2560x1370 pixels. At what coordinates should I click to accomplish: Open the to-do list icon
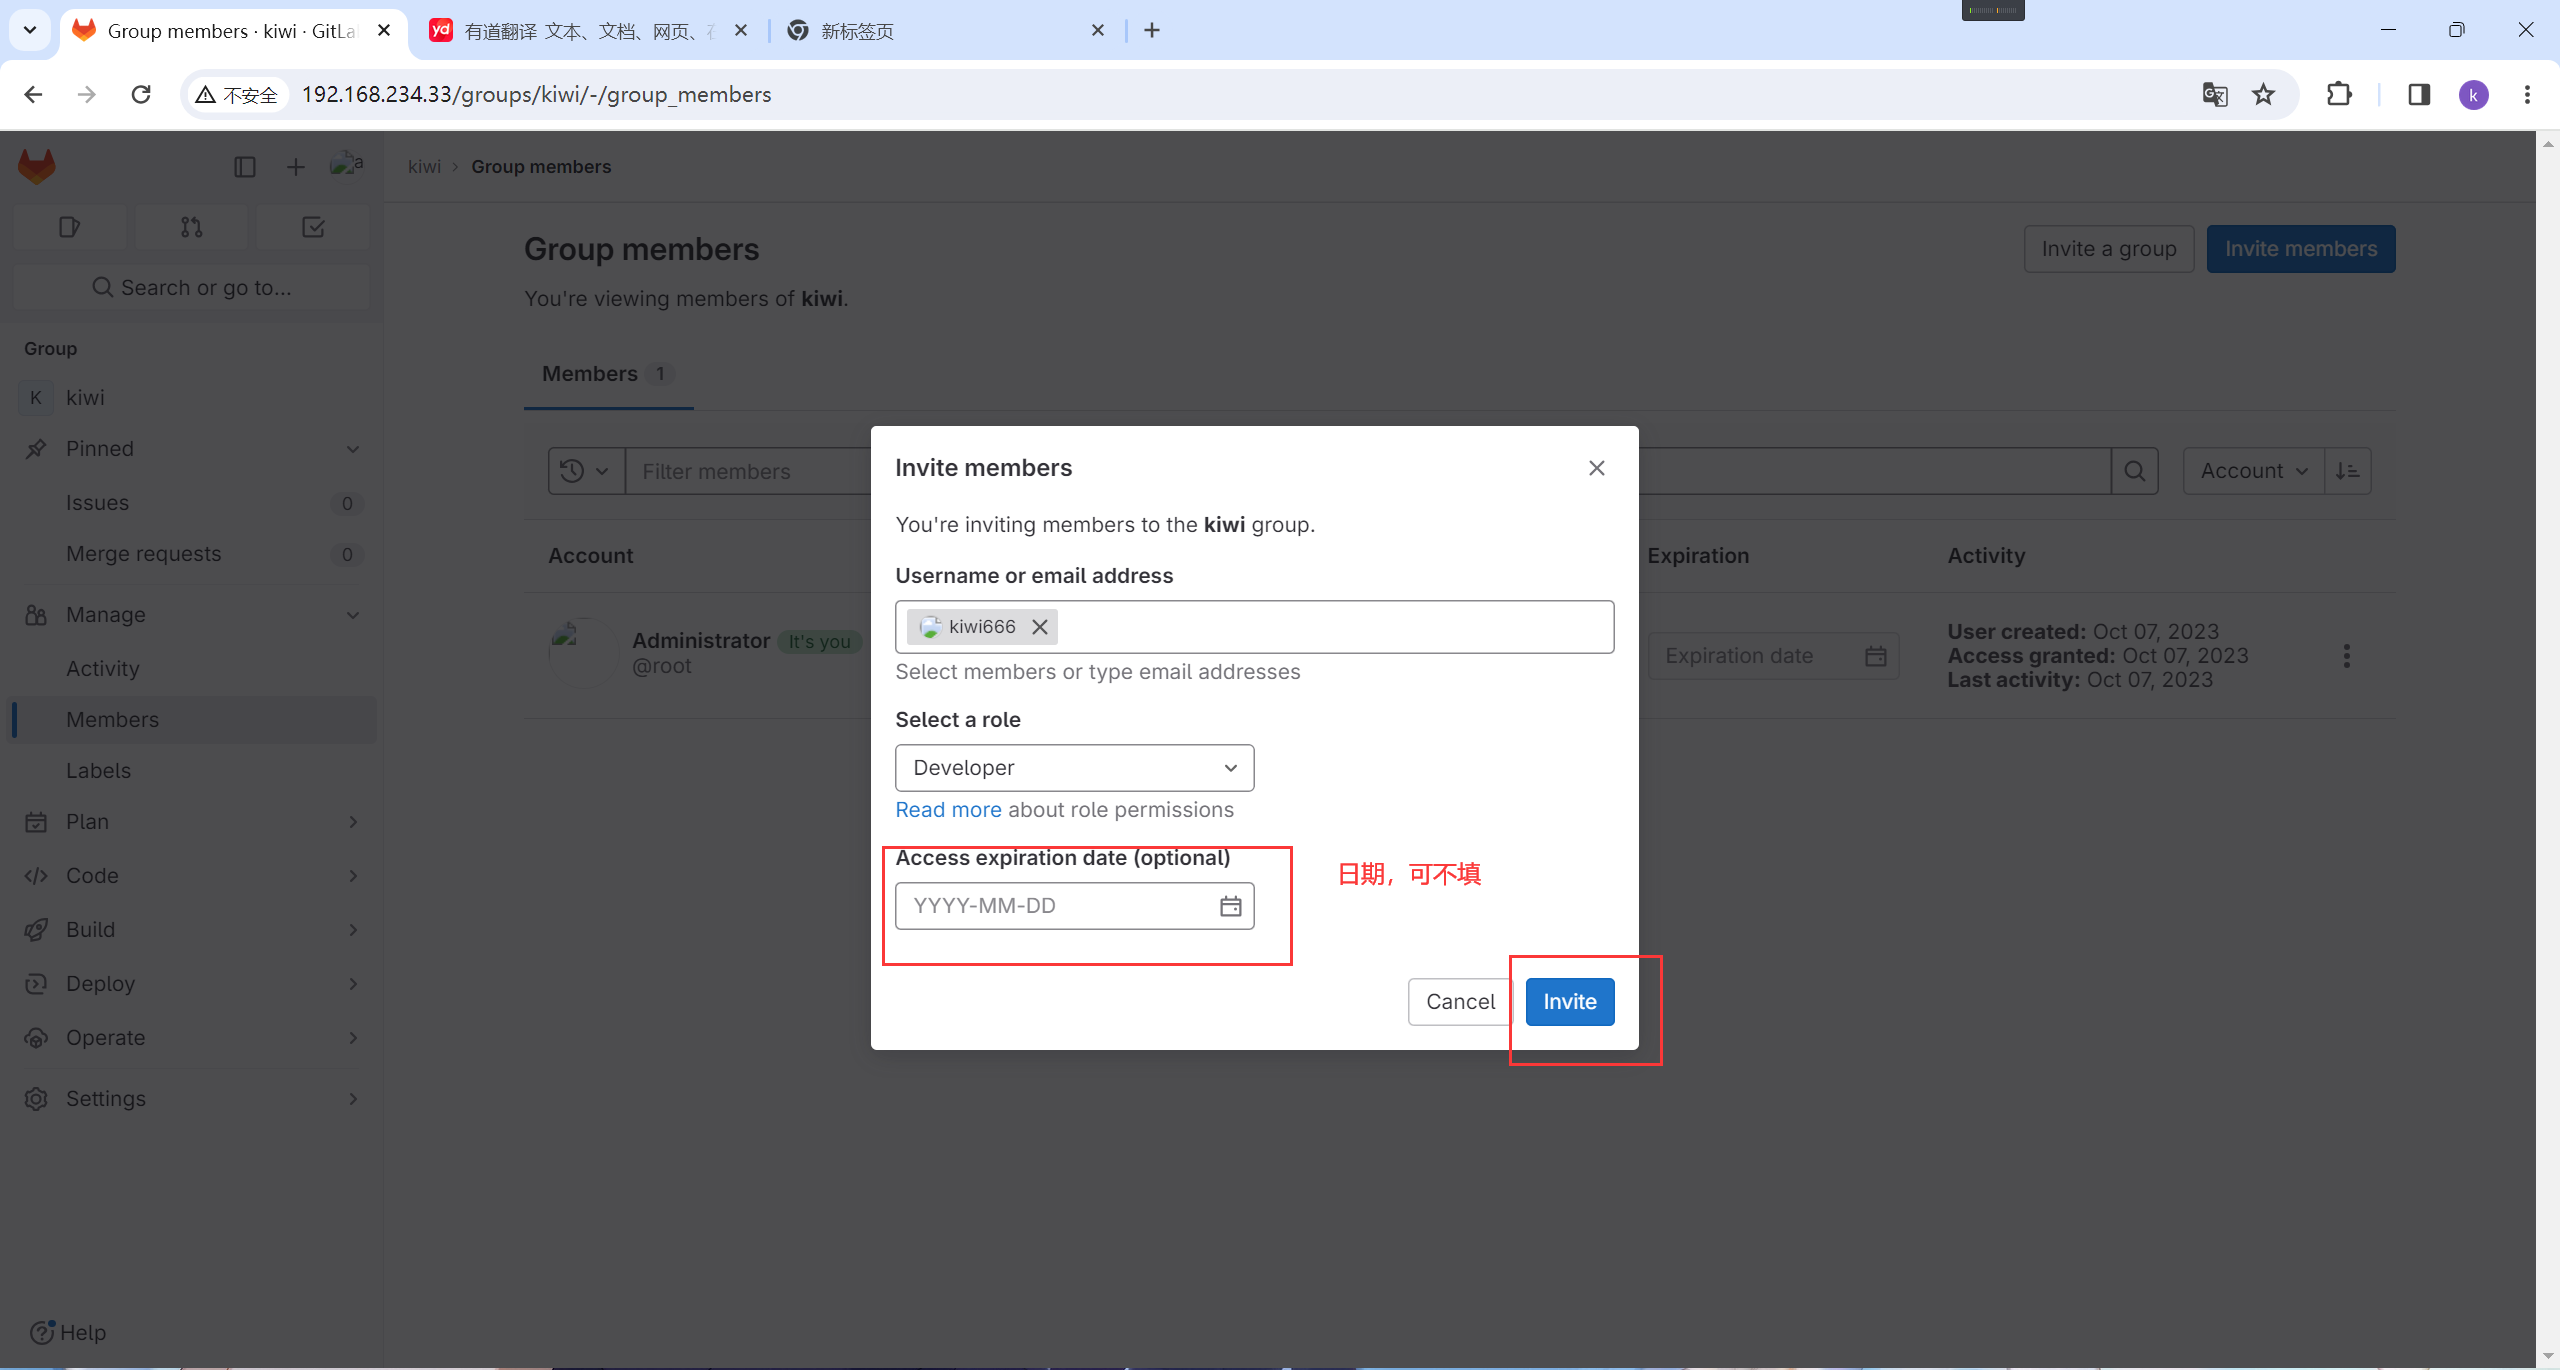pyautogui.click(x=313, y=227)
